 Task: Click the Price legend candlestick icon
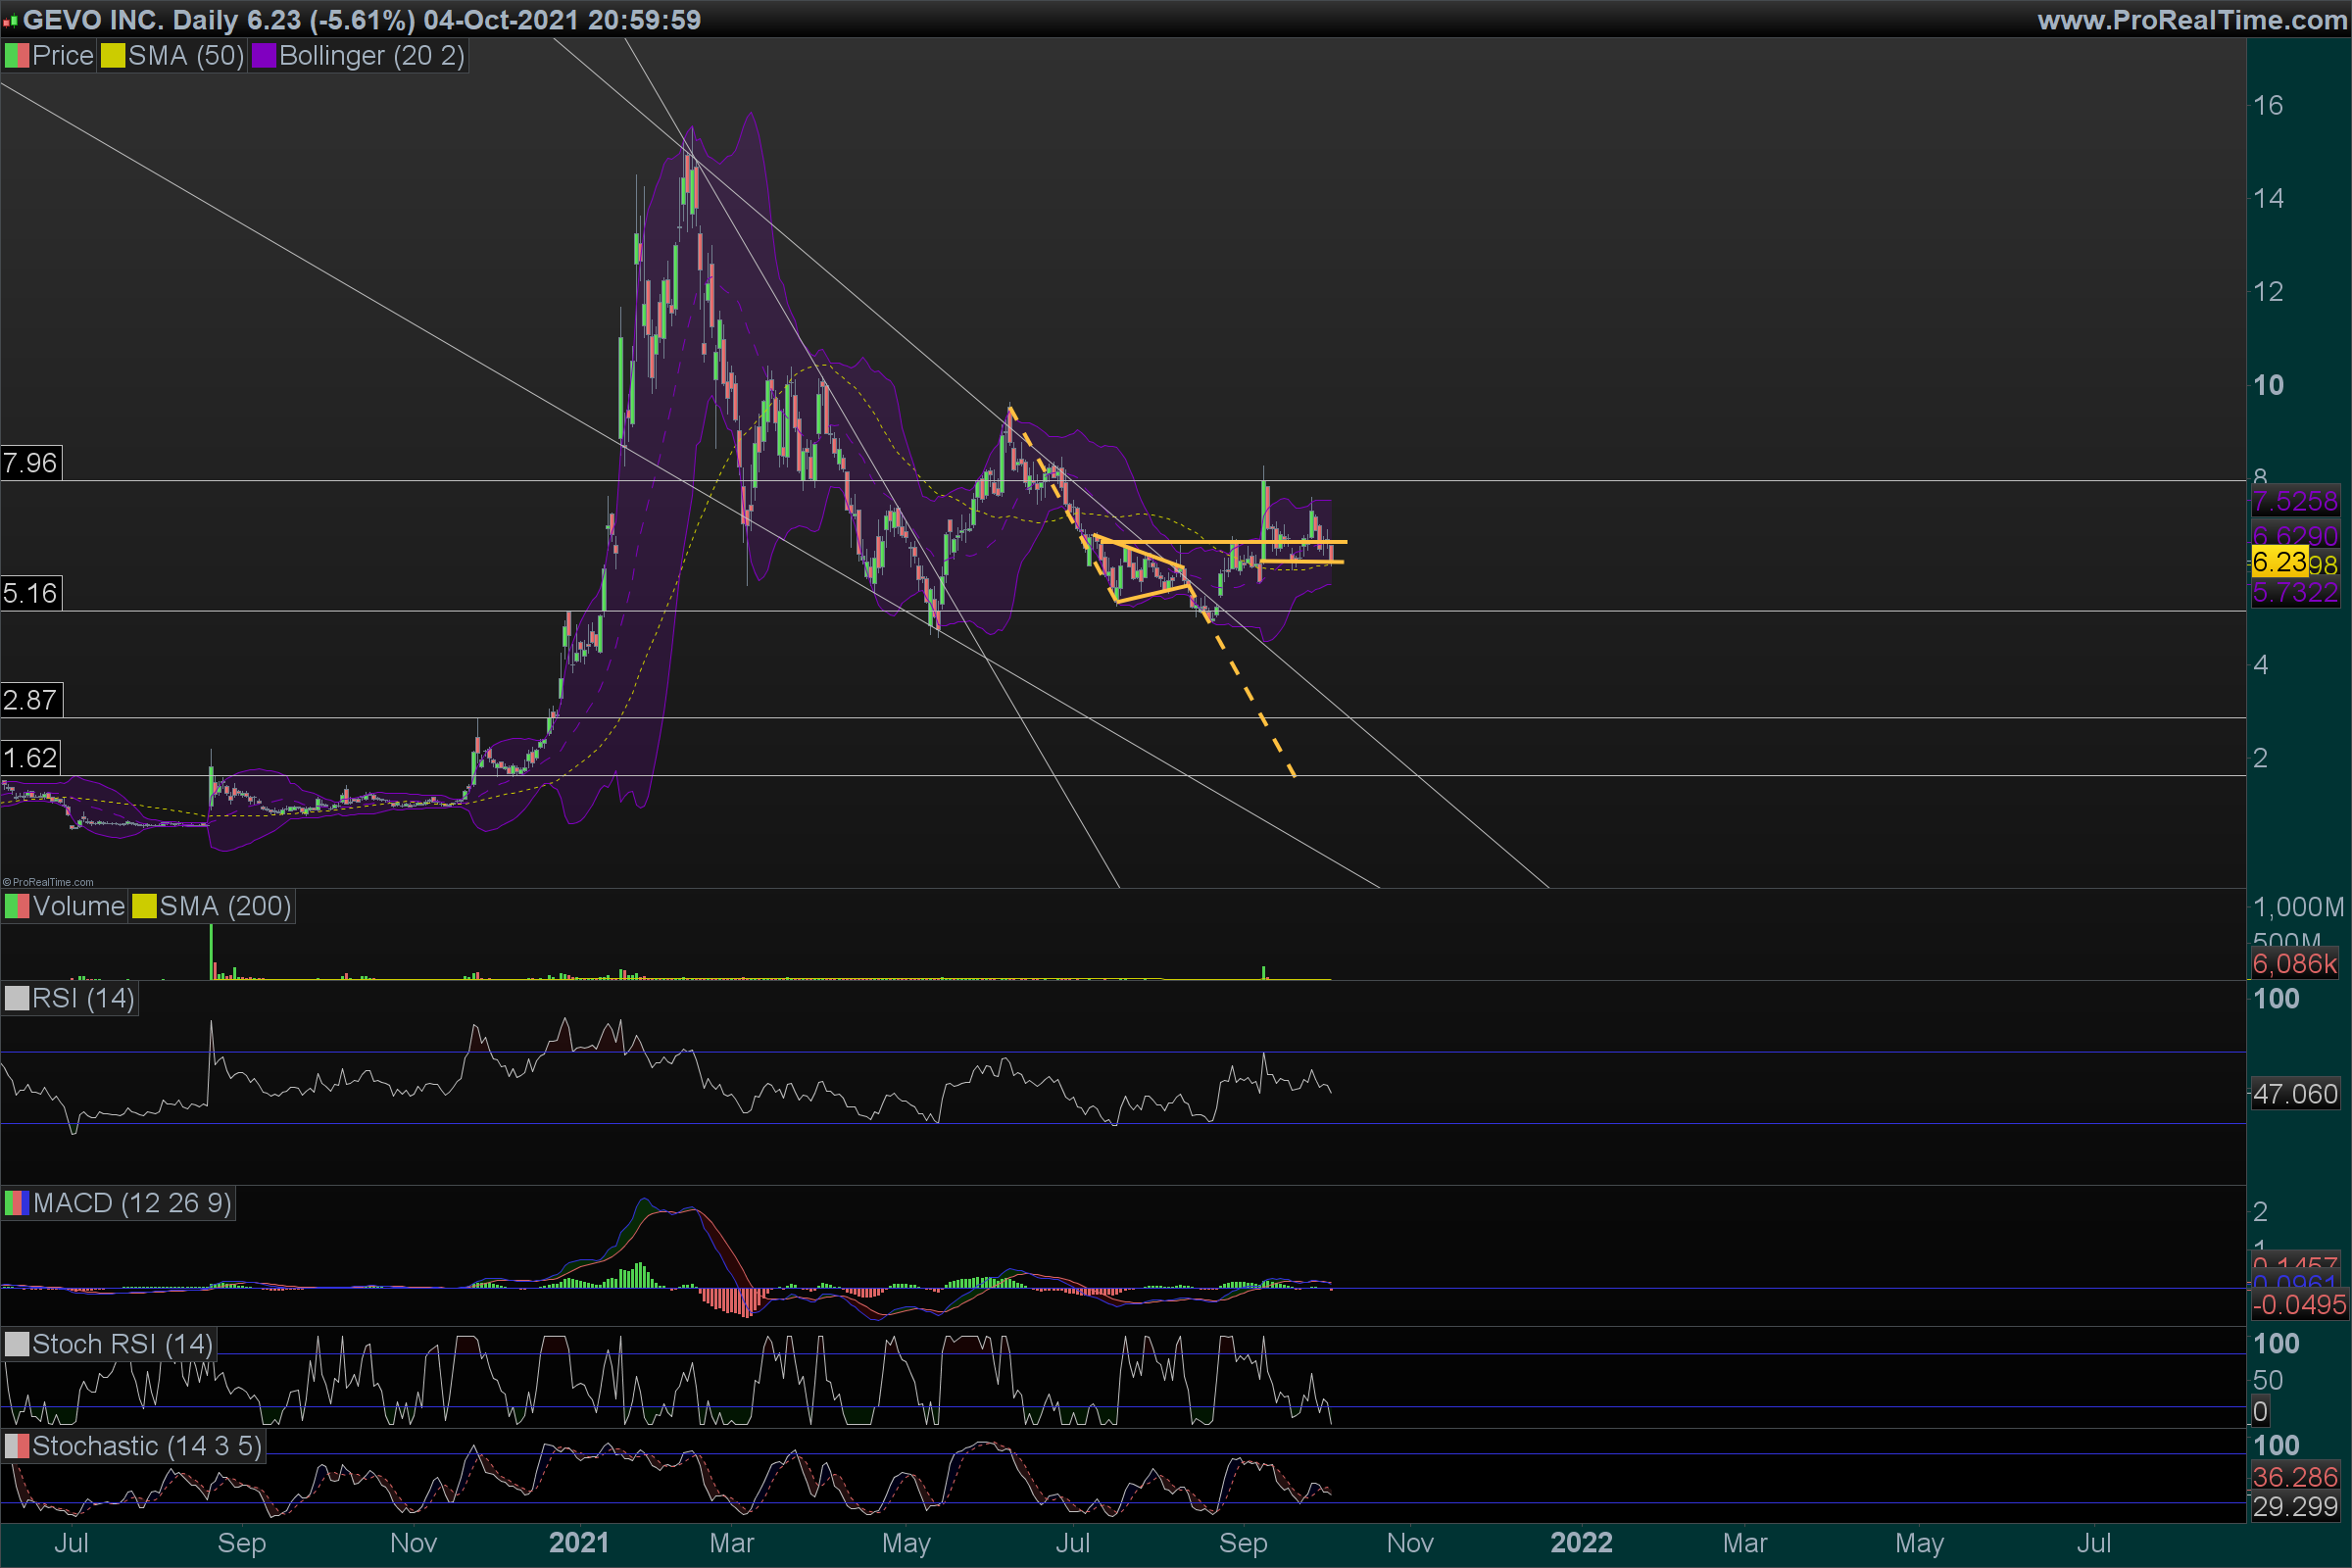tap(17, 56)
